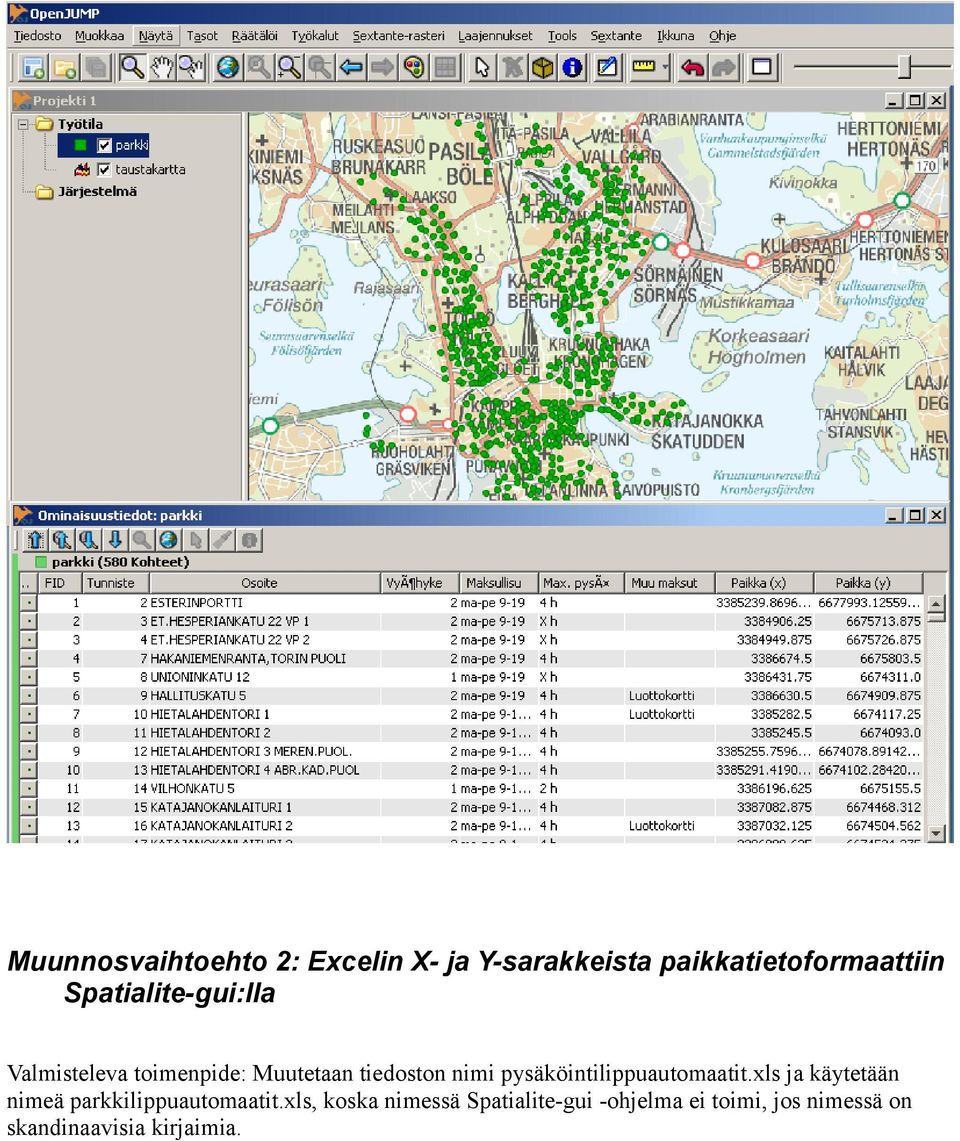Open the Tasot menu
The width and height of the screenshot is (960, 1141).
(202, 36)
